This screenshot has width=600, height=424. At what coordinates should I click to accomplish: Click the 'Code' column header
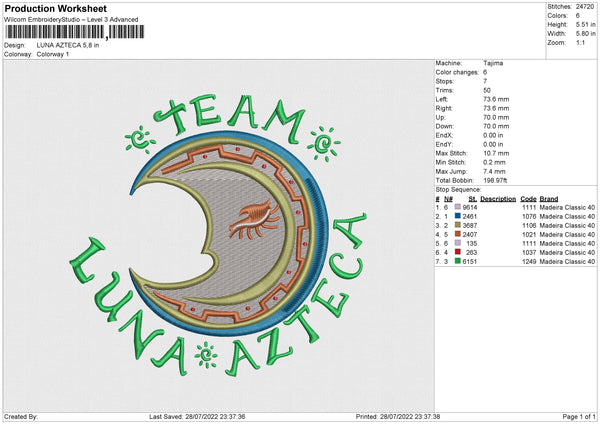(x=528, y=199)
